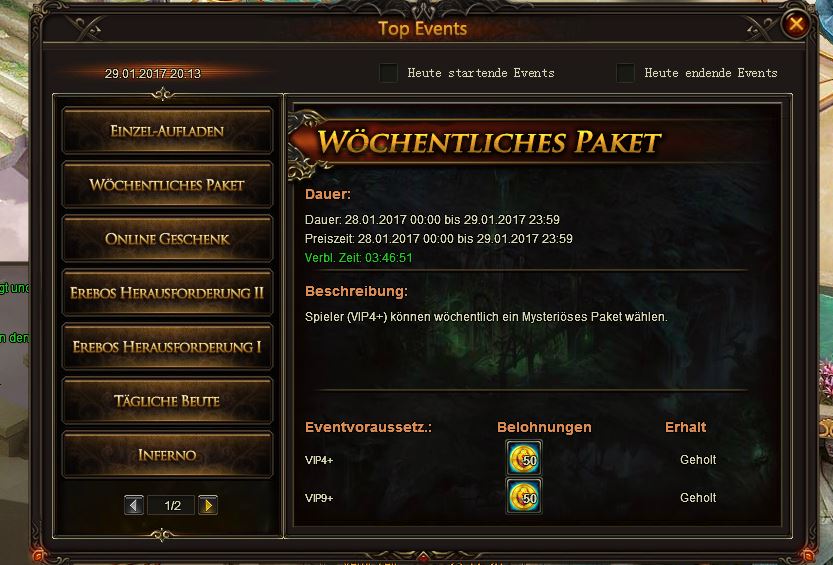Go to next events page arrow

tap(208, 505)
